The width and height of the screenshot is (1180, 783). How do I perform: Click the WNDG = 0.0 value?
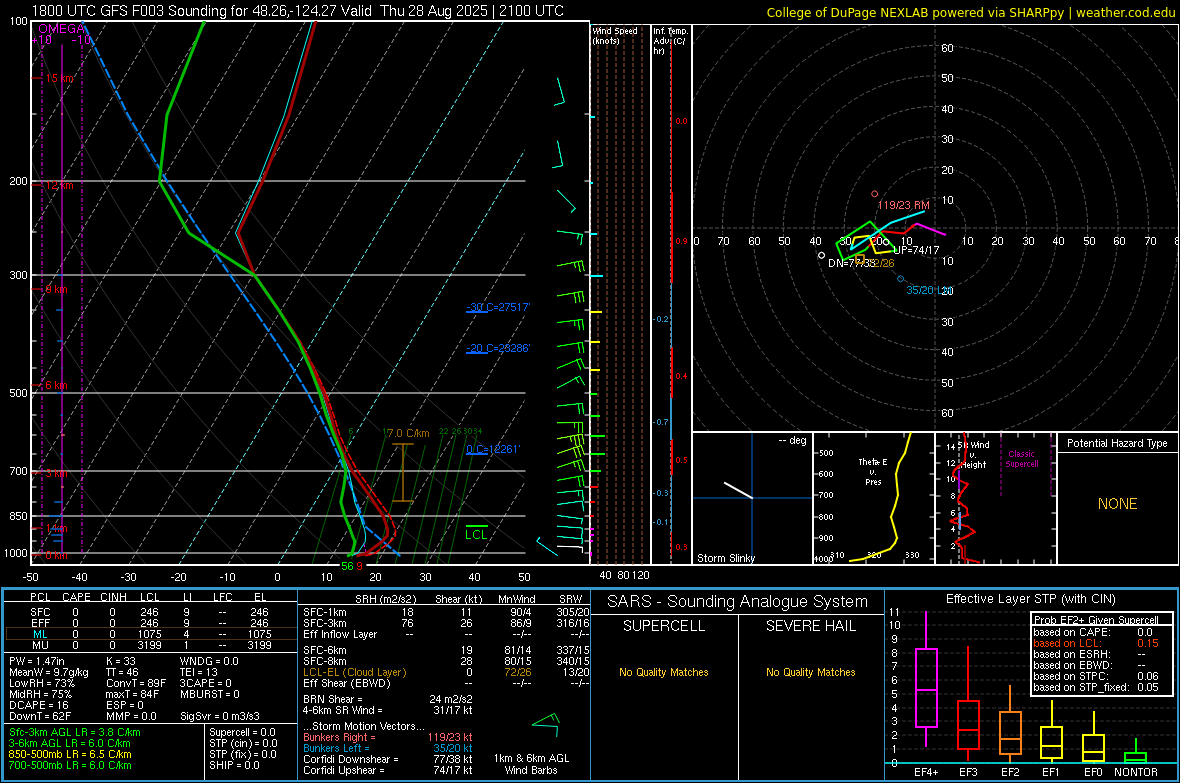(x=209, y=661)
